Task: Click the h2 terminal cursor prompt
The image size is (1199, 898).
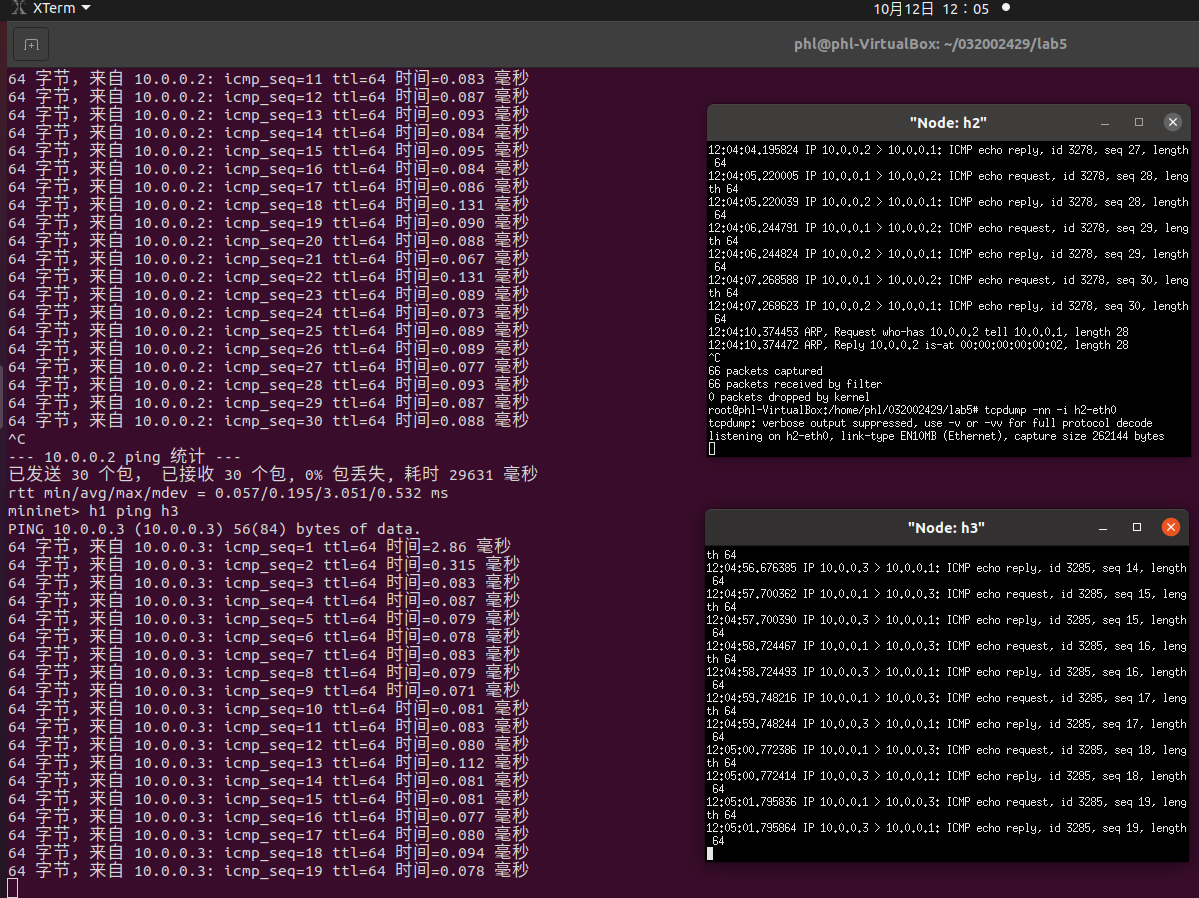Action: 712,449
